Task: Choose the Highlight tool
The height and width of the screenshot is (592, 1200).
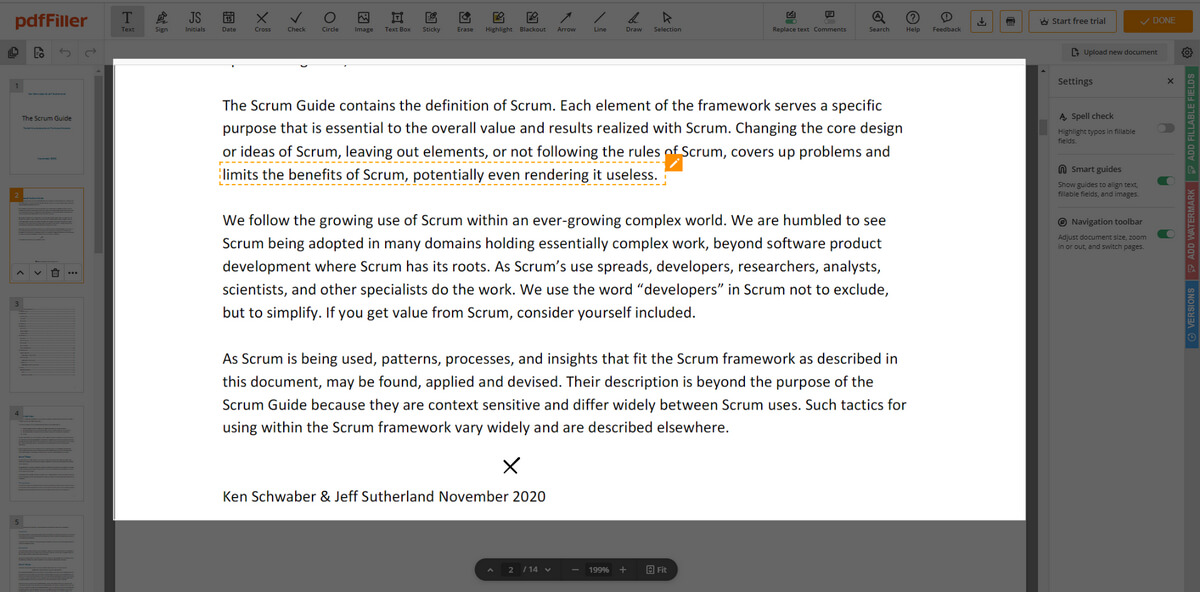Action: [498, 21]
